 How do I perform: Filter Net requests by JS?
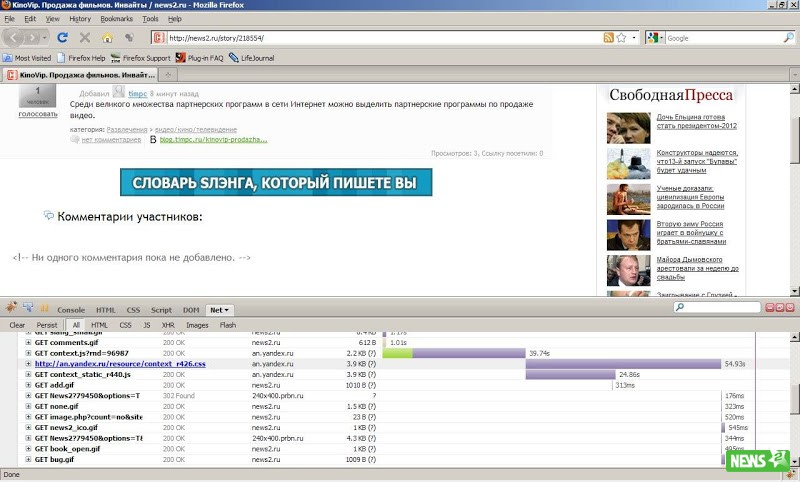(x=147, y=325)
